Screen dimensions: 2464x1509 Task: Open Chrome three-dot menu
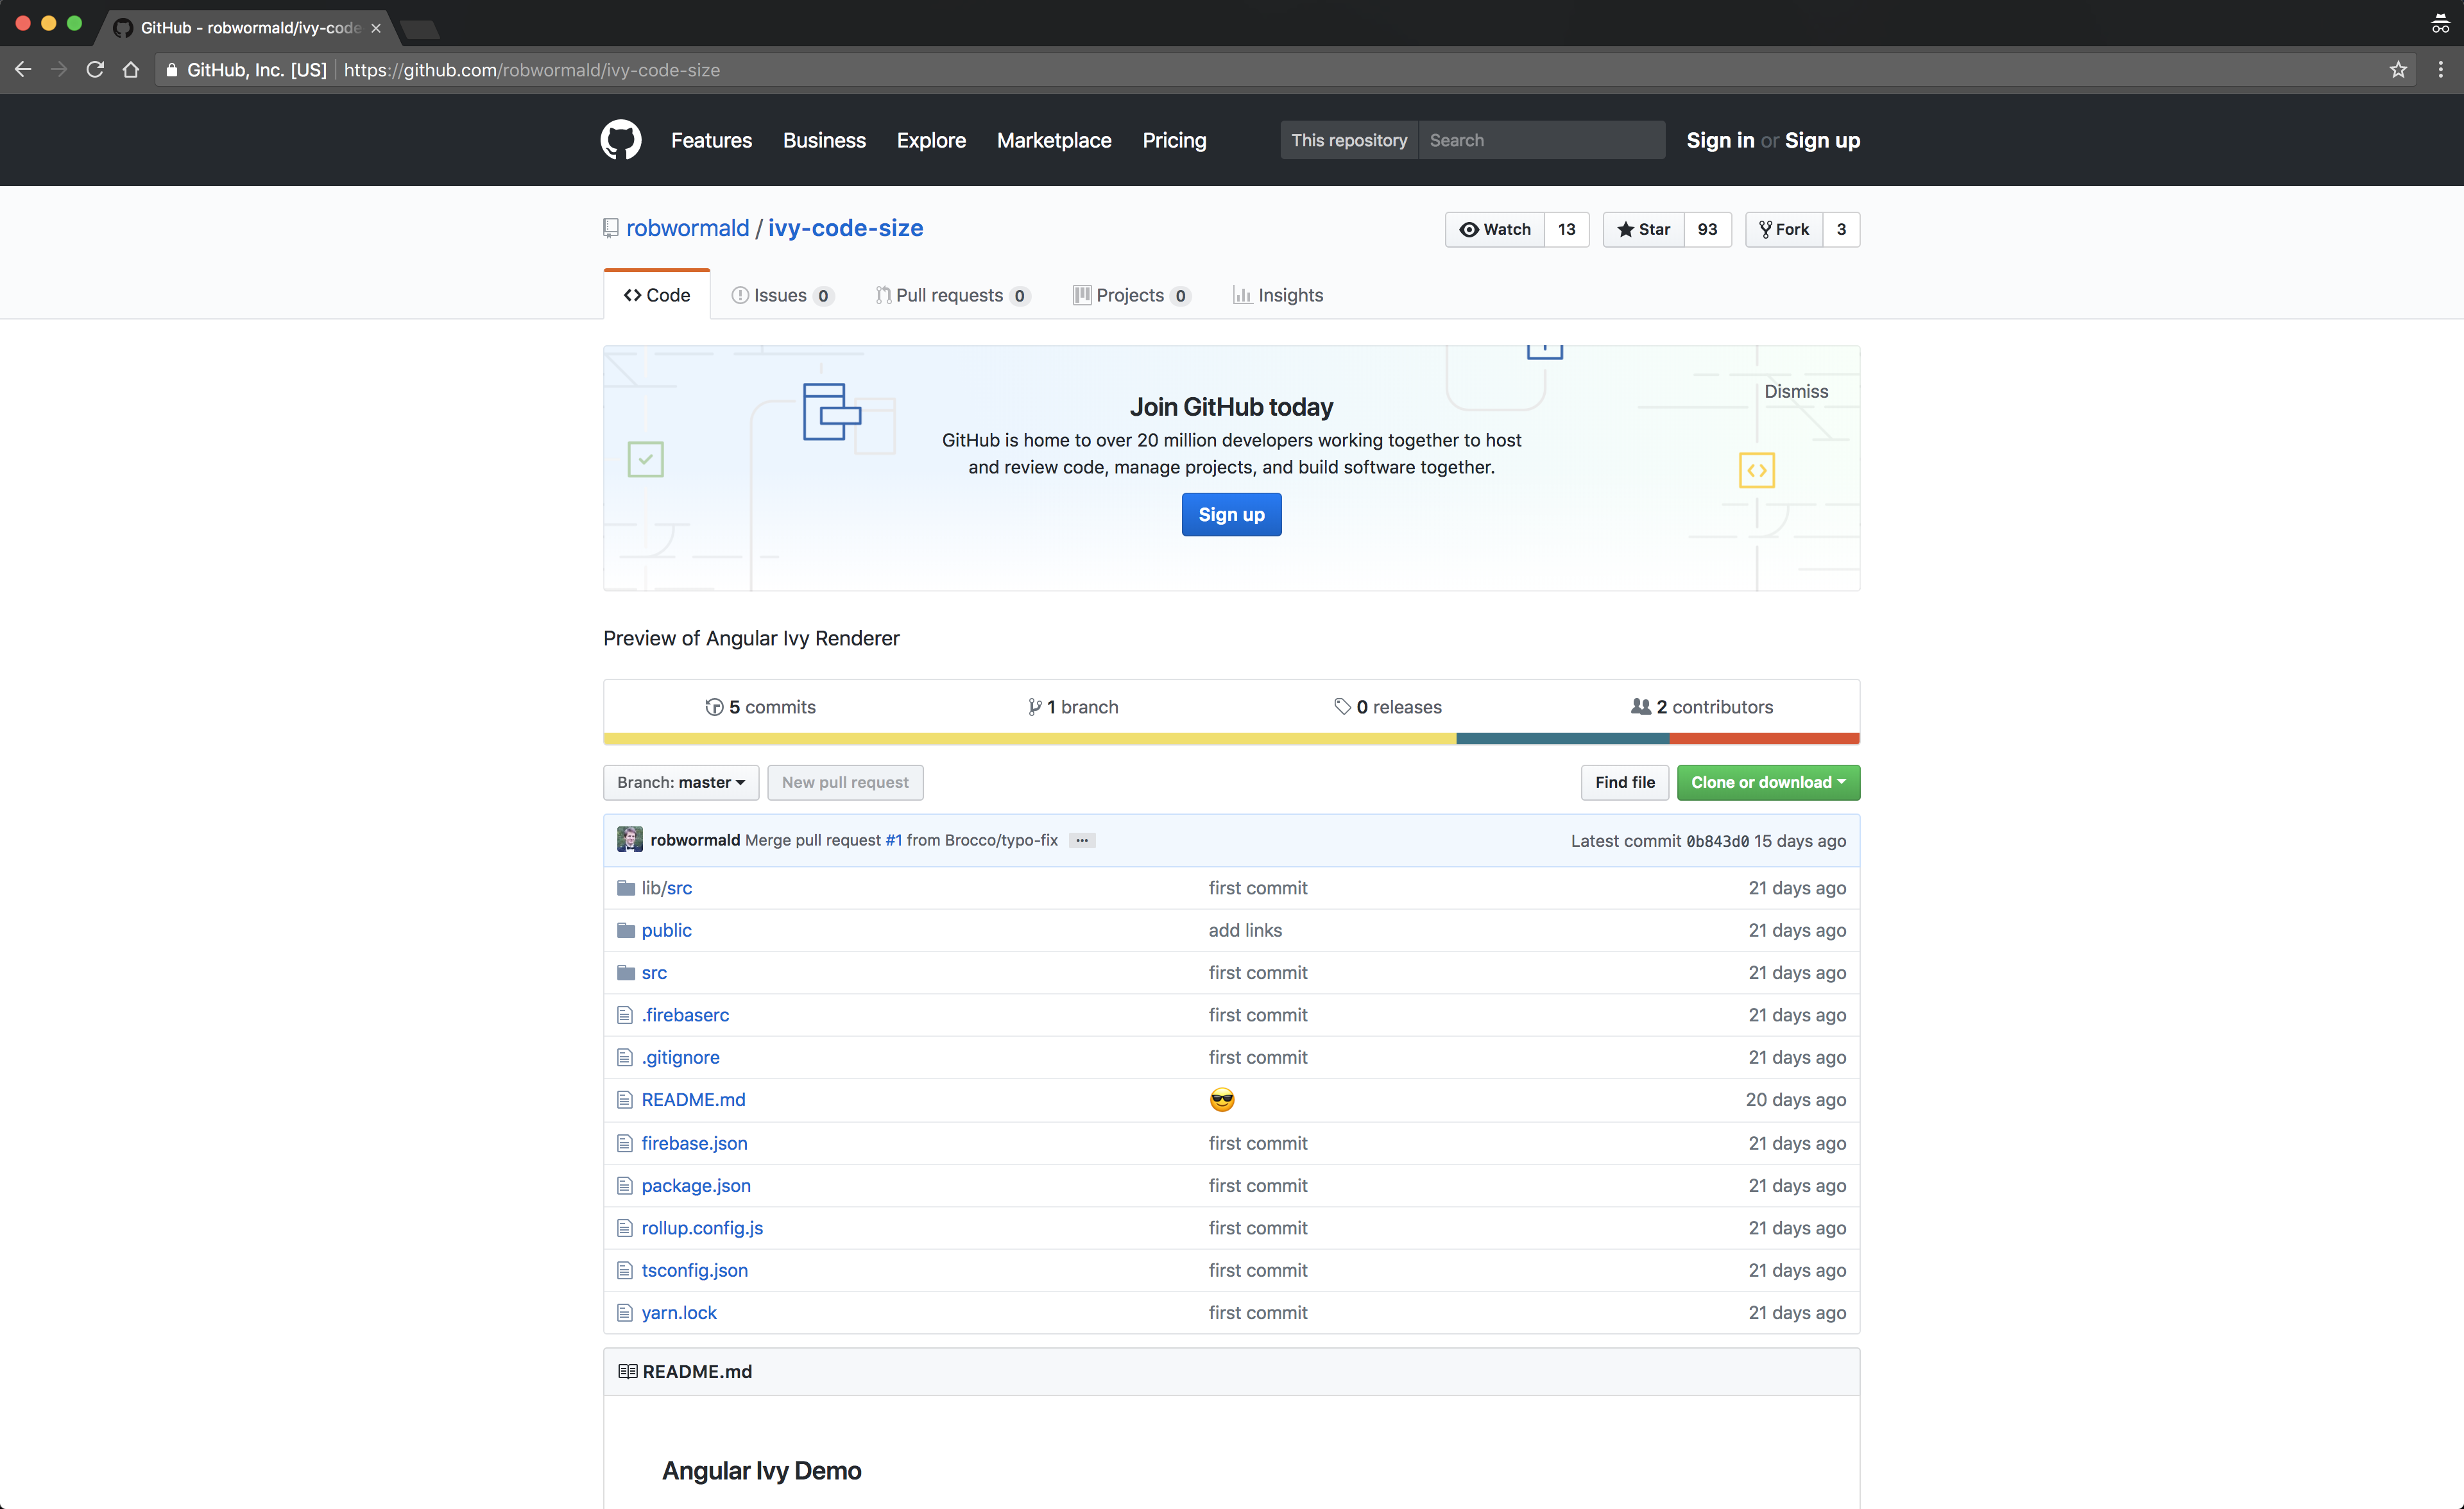(2440, 70)
